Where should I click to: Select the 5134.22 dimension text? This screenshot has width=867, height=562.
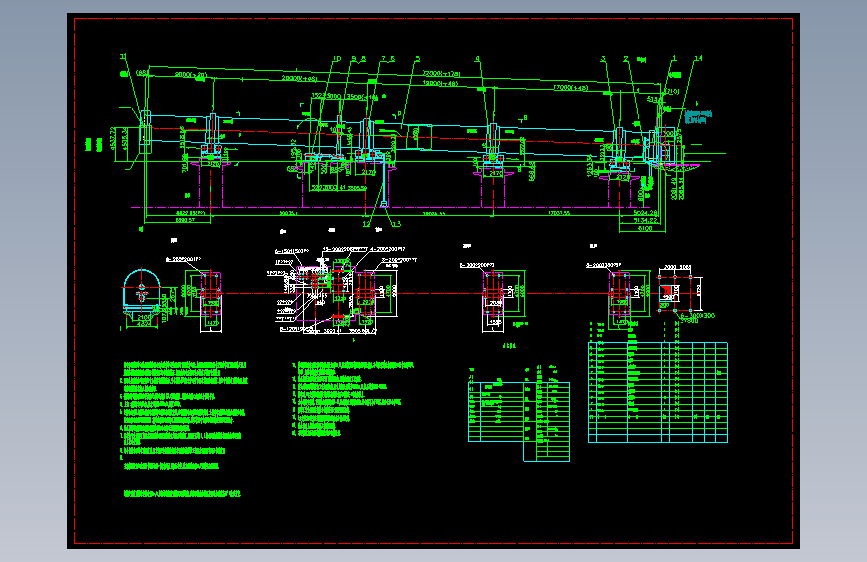click(646, 220)
